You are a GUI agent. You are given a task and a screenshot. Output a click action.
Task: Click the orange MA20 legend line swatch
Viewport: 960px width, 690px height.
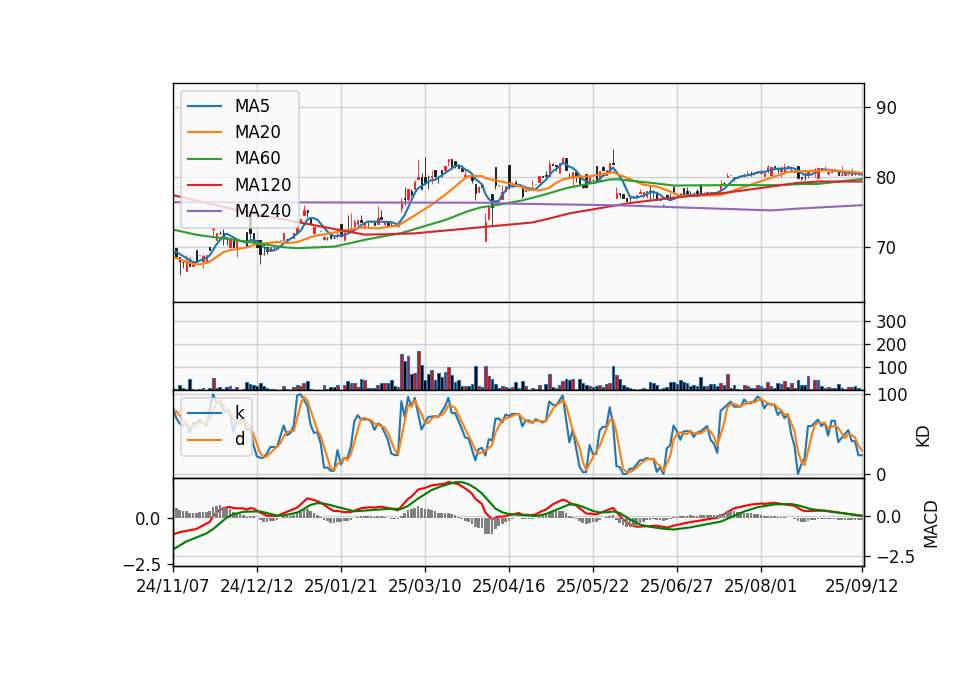(x=204, y=132)
